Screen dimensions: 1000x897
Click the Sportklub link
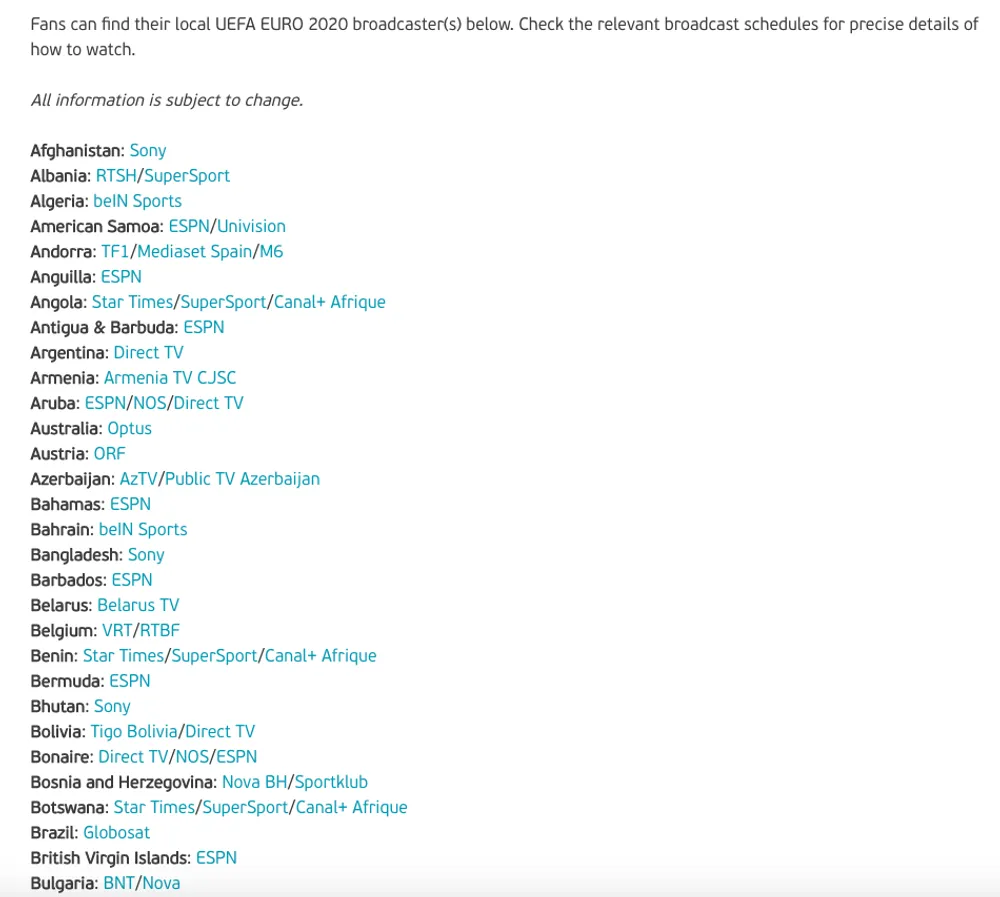(331, 782)
